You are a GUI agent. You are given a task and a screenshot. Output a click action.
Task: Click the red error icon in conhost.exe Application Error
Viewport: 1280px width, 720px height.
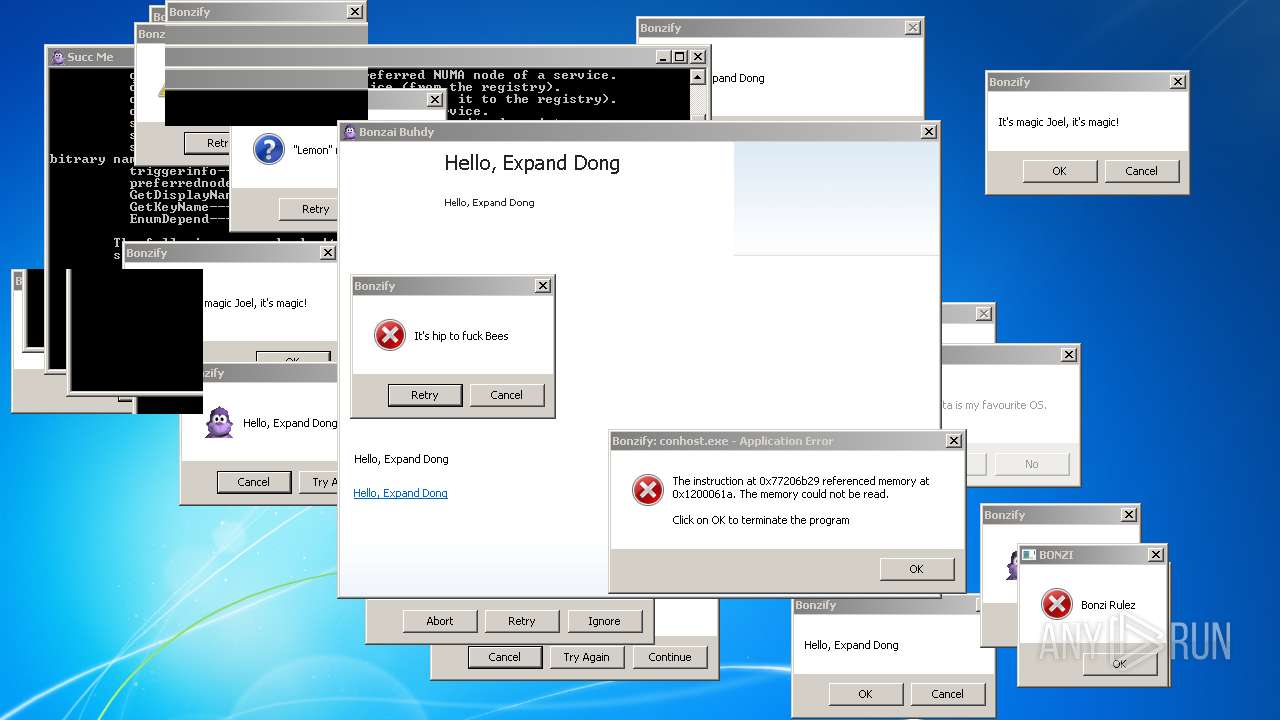[647, 490]
